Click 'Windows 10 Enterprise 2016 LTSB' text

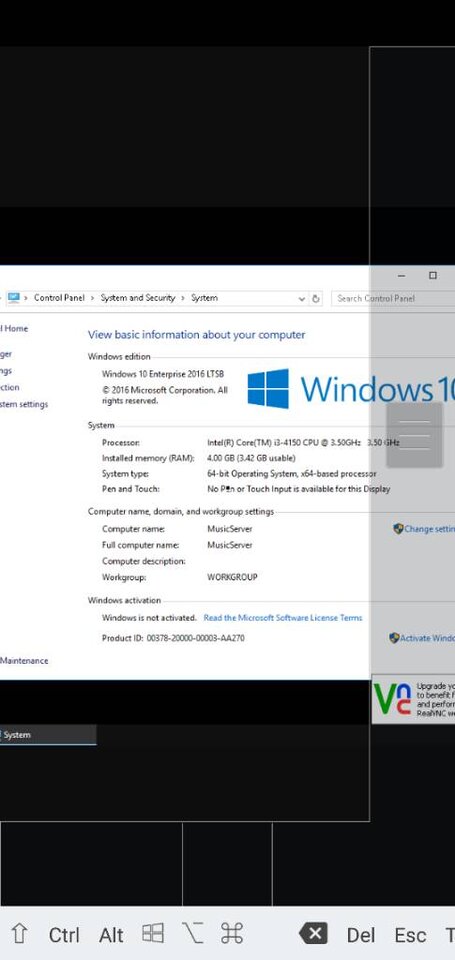click(163, 374)
